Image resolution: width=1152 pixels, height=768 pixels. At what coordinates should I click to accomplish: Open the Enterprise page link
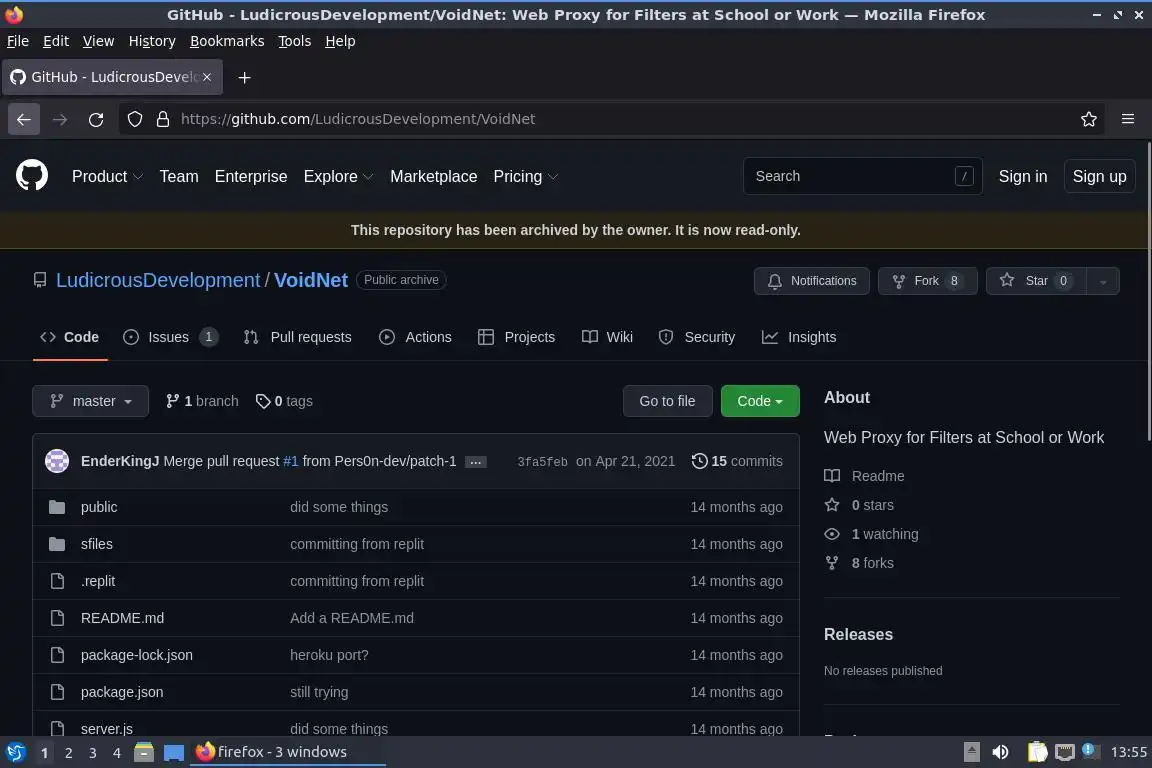251,176
